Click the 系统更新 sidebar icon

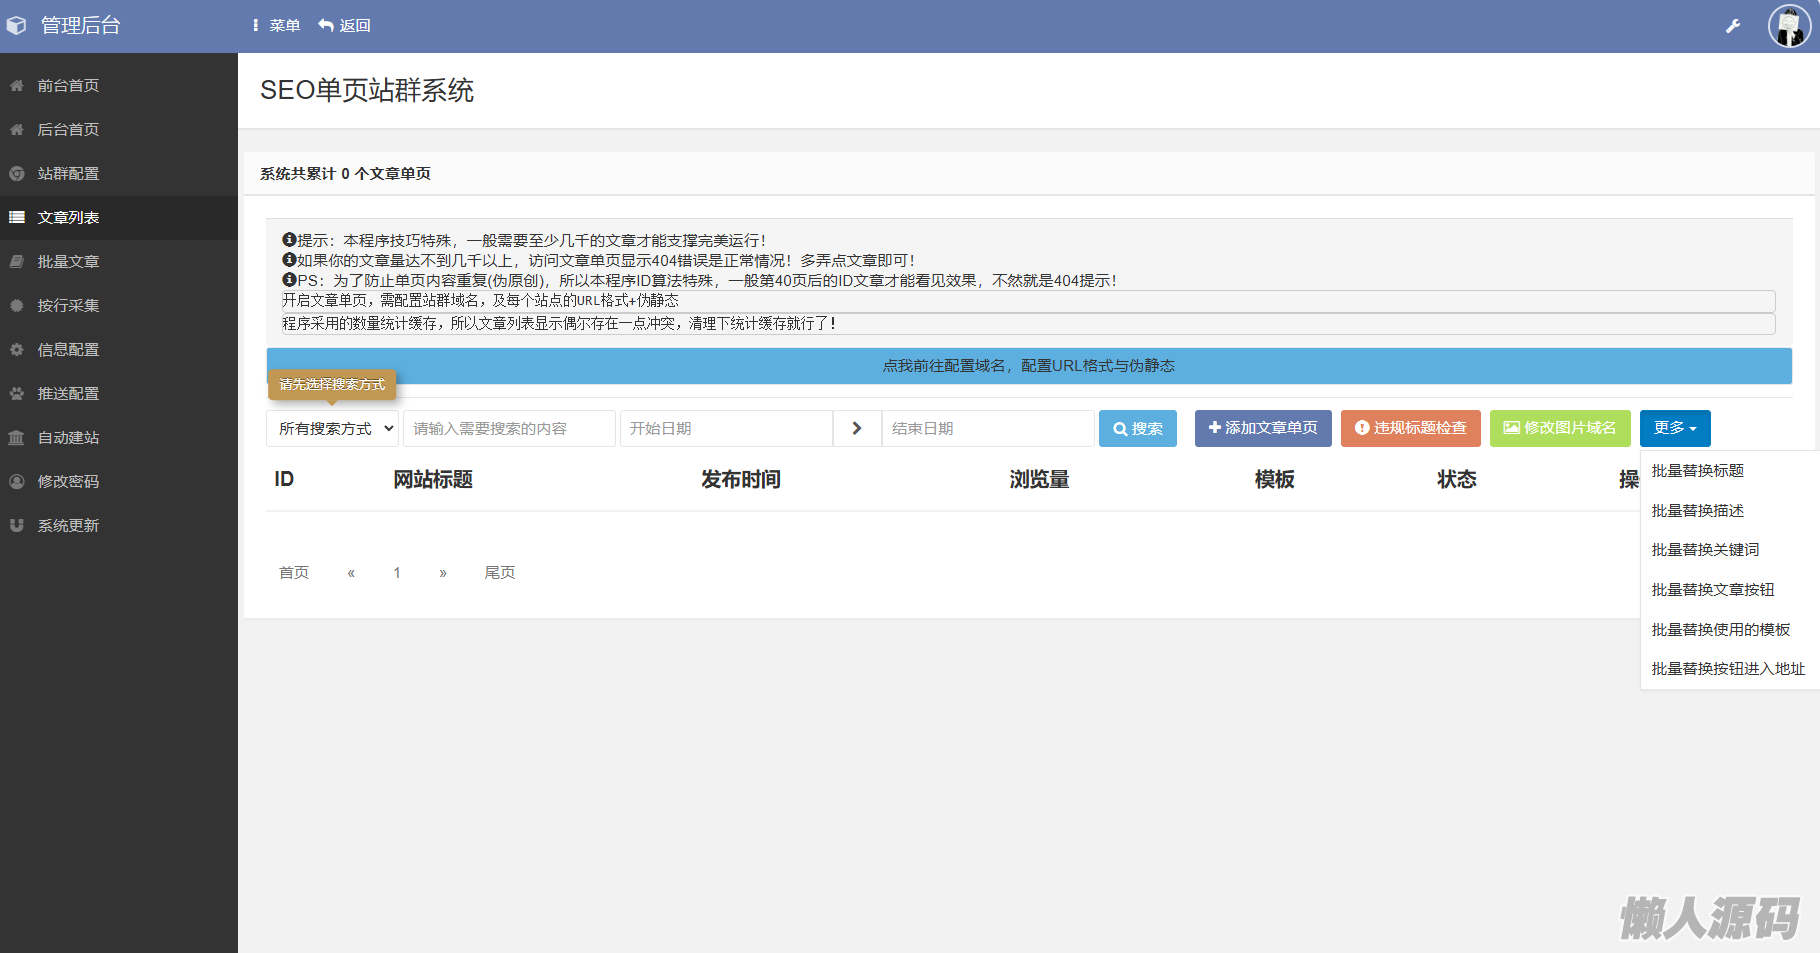pos(17,526)
